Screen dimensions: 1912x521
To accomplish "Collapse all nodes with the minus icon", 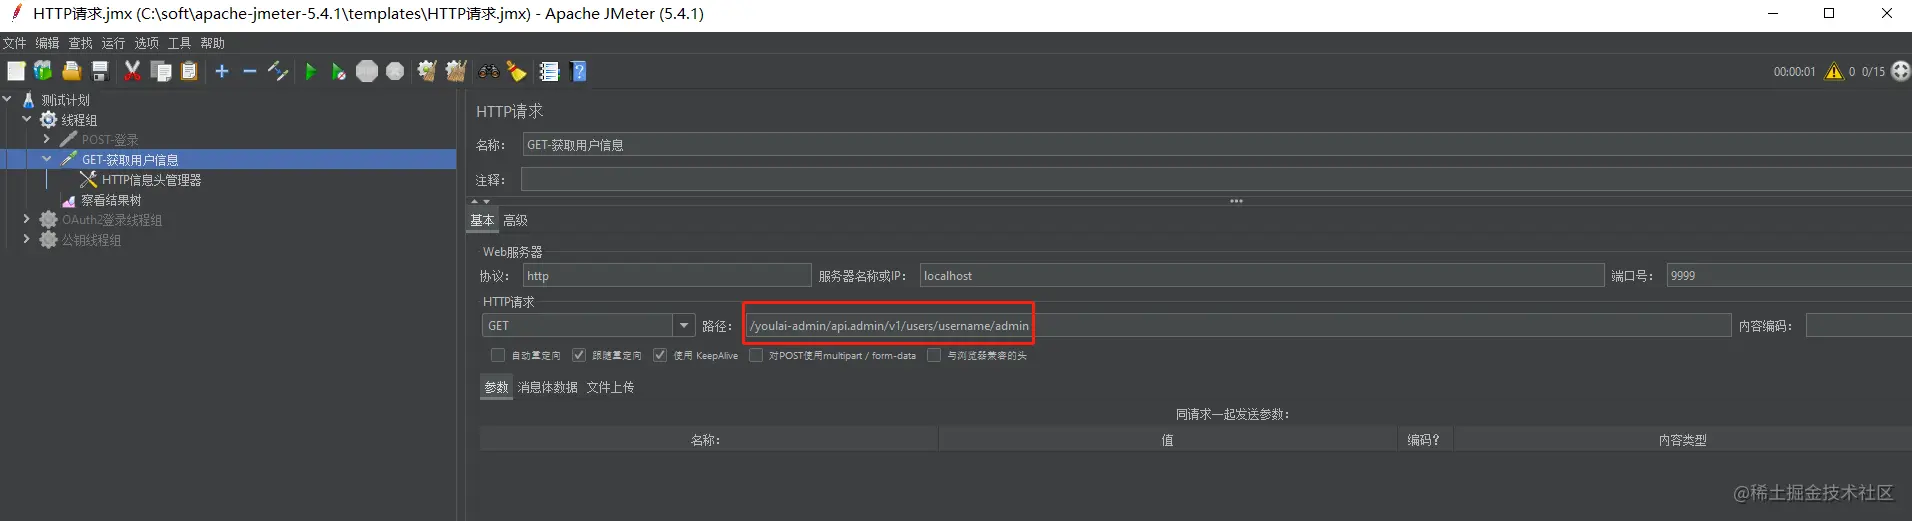I will tap(250, 71).
